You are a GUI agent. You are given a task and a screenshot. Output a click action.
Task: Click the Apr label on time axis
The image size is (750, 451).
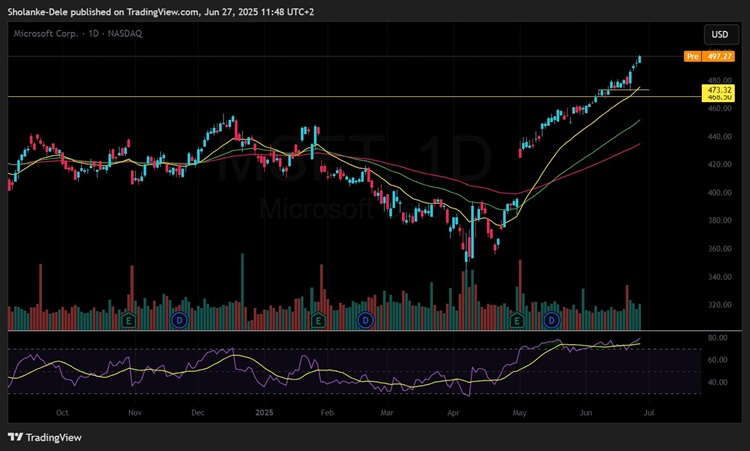click(453, 412)
